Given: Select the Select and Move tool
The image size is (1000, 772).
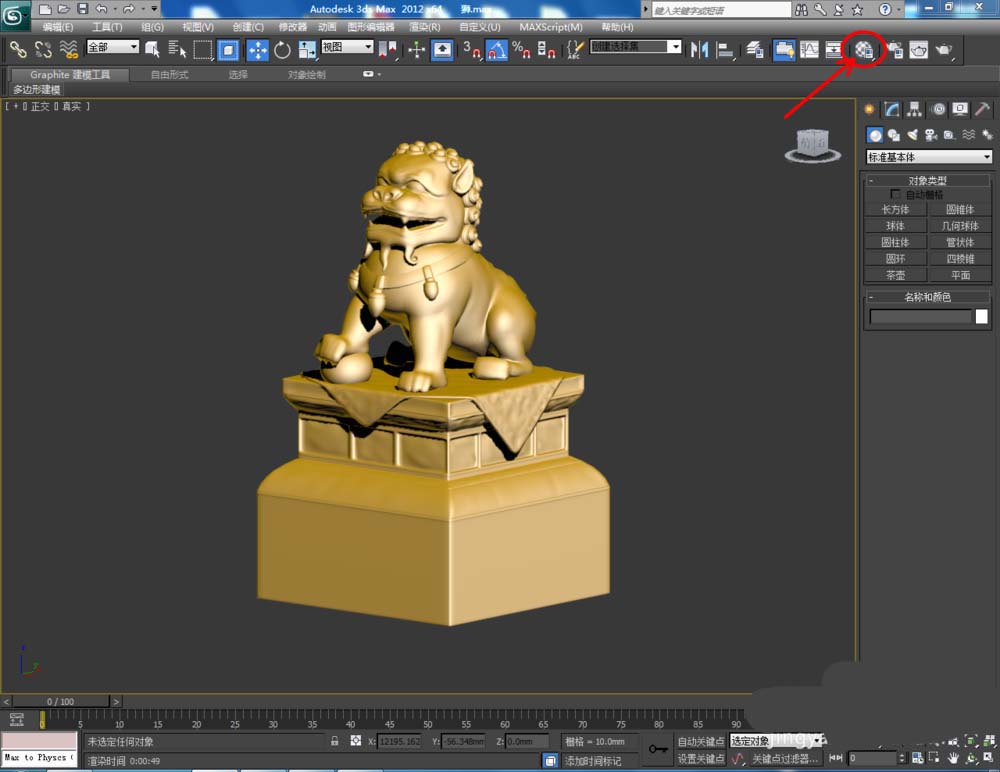Looking at the screenshot, I should [257, 50].
